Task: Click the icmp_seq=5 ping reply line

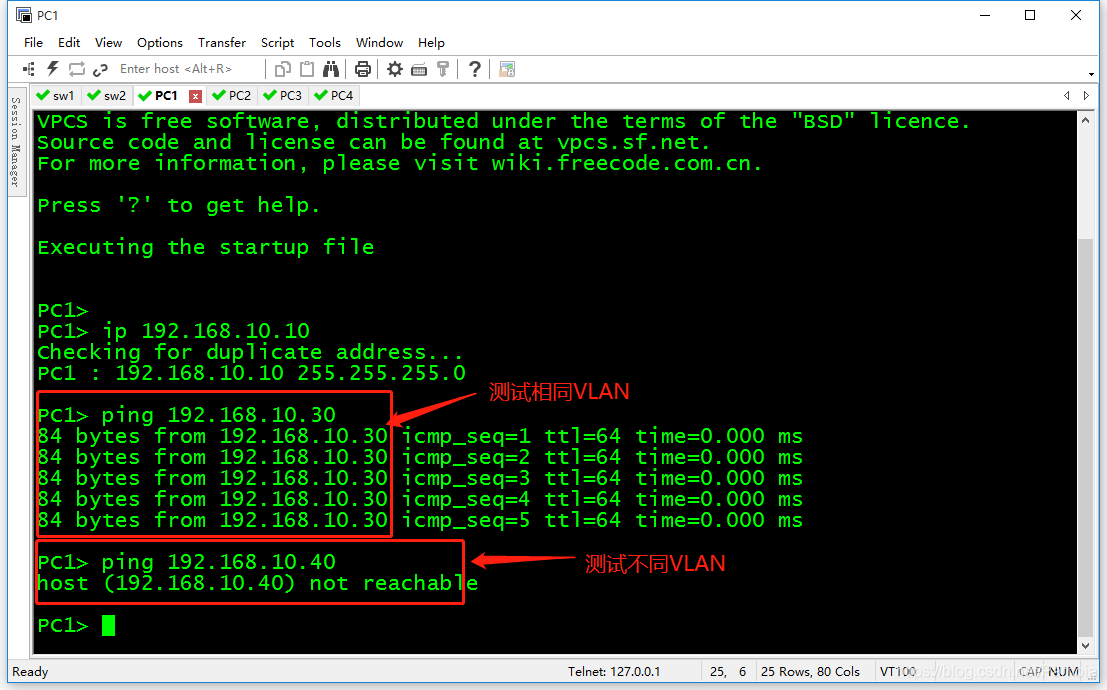Action: tap(420, 520)
